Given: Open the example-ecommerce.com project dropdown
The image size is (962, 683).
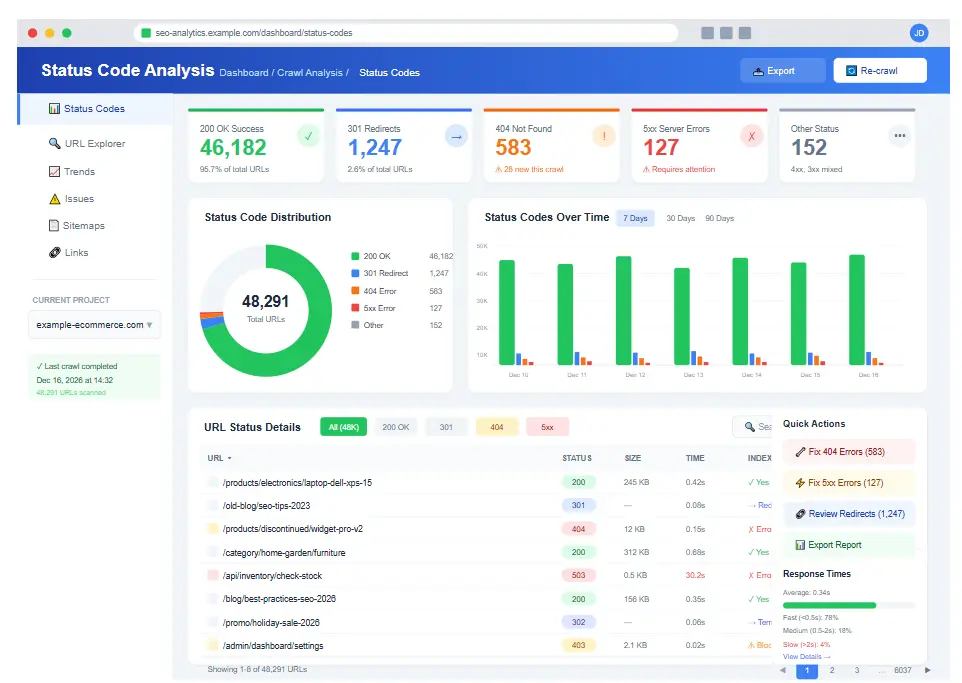Looking at the screenshot, I should click(94, 325).
